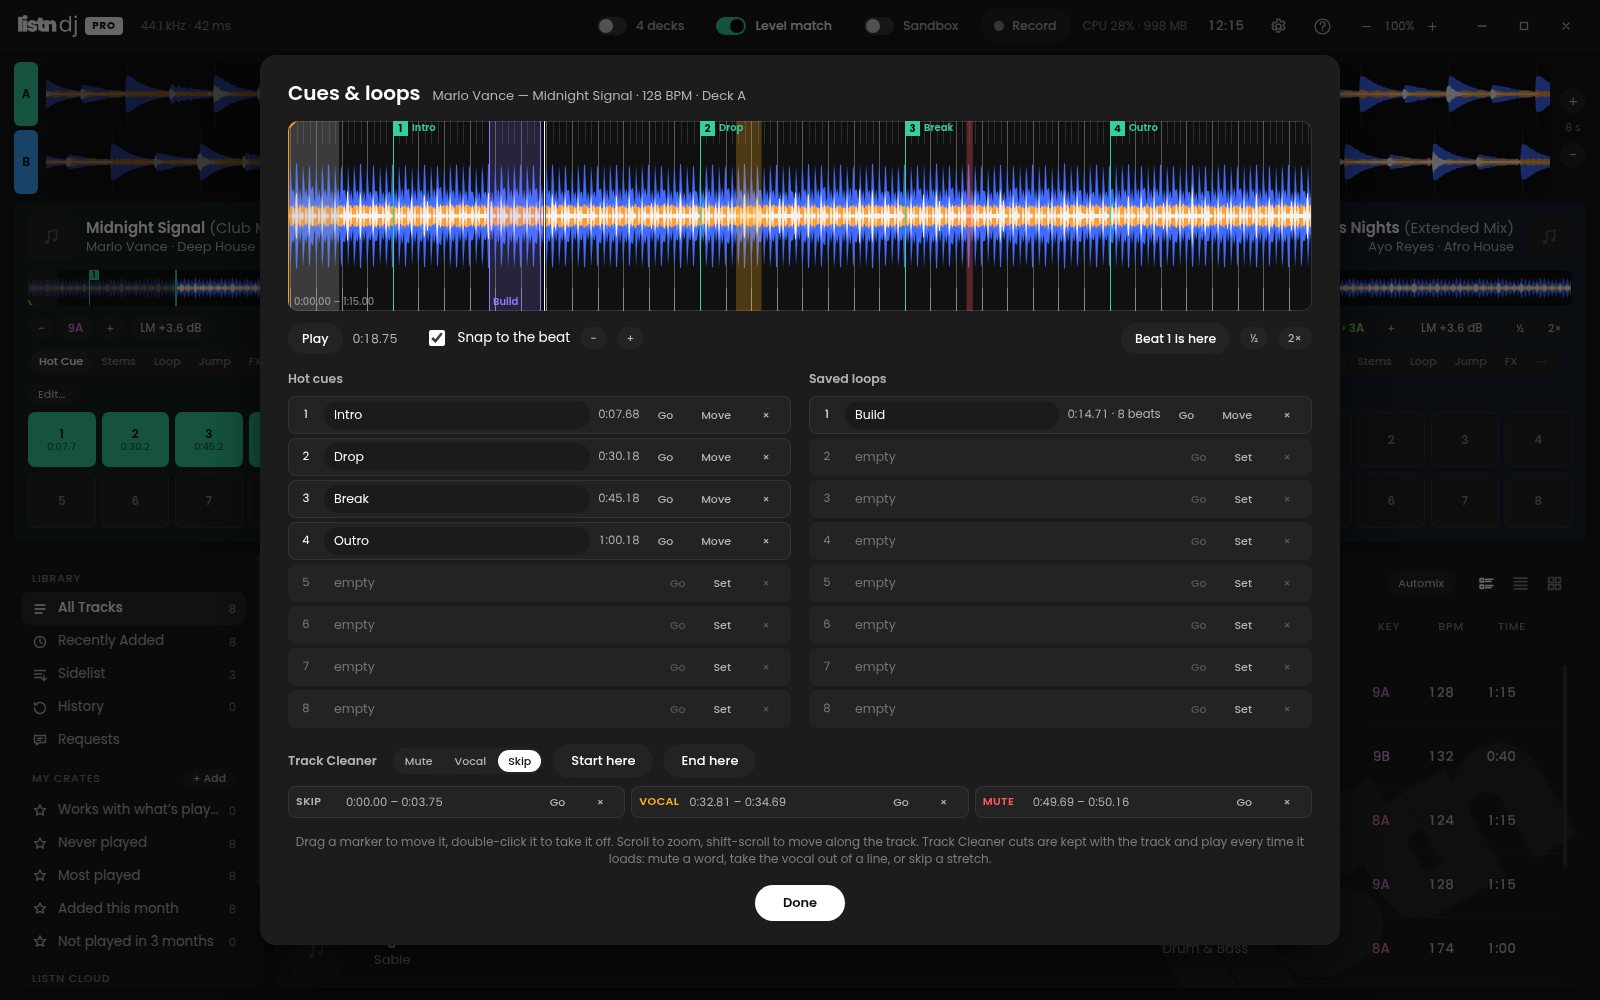Click Start here in Track Cleaner

603,761
